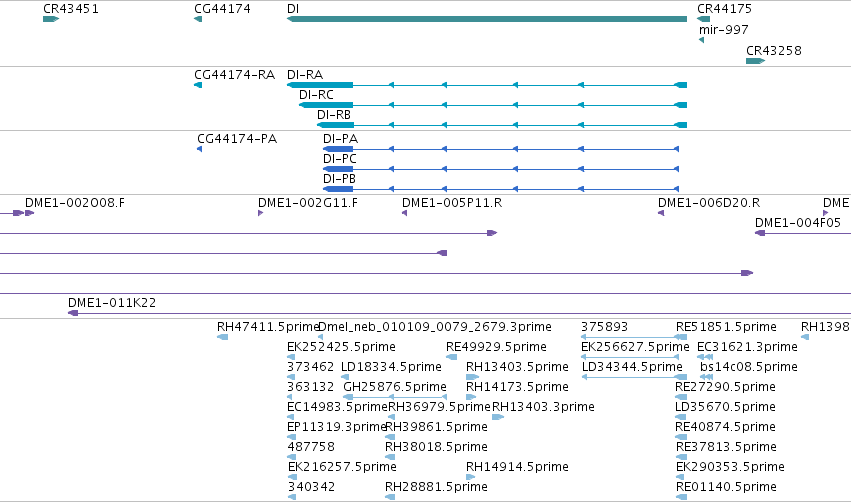The height and width of the screenshot is (502, 851).
Task: Select the 340342 feature
Action: pyautogui.click(x=292, y=497)
